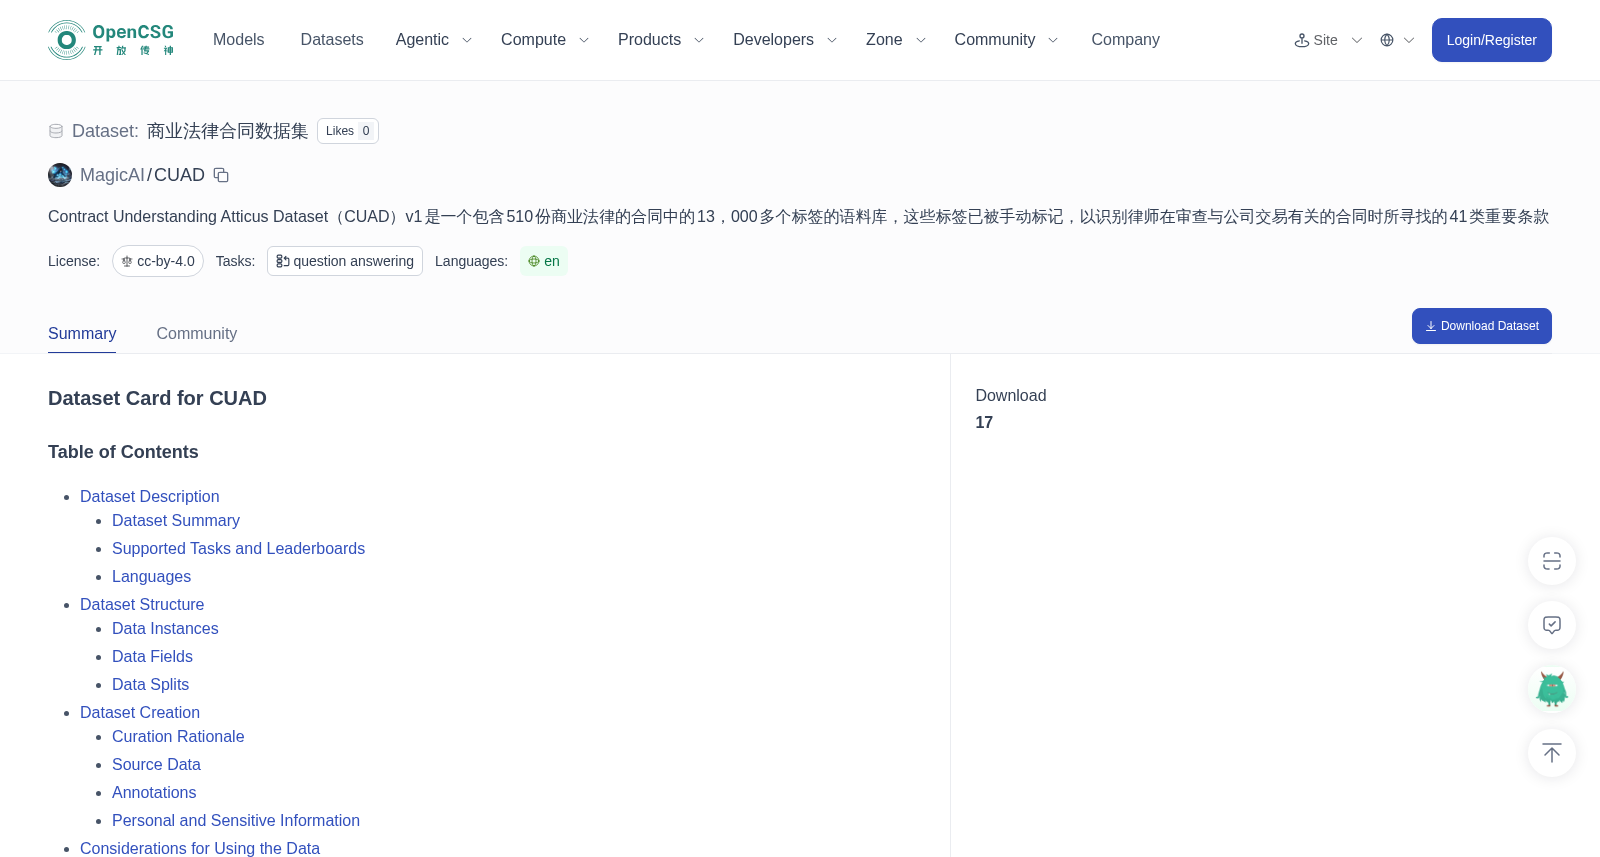Screen dimensions: 1600x857
Task: Click the Chinese dataset title text
Action: 227,131
